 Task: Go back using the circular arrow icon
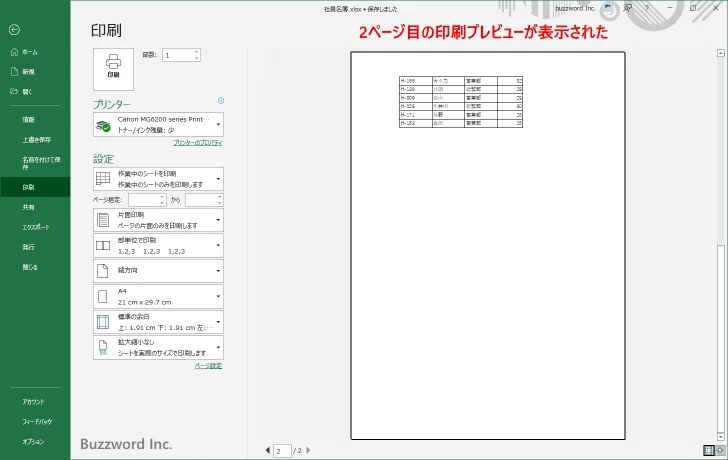14,30
